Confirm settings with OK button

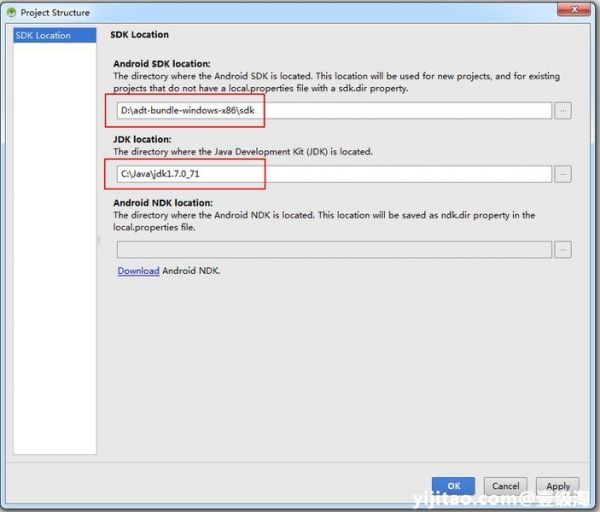point(453,486)
